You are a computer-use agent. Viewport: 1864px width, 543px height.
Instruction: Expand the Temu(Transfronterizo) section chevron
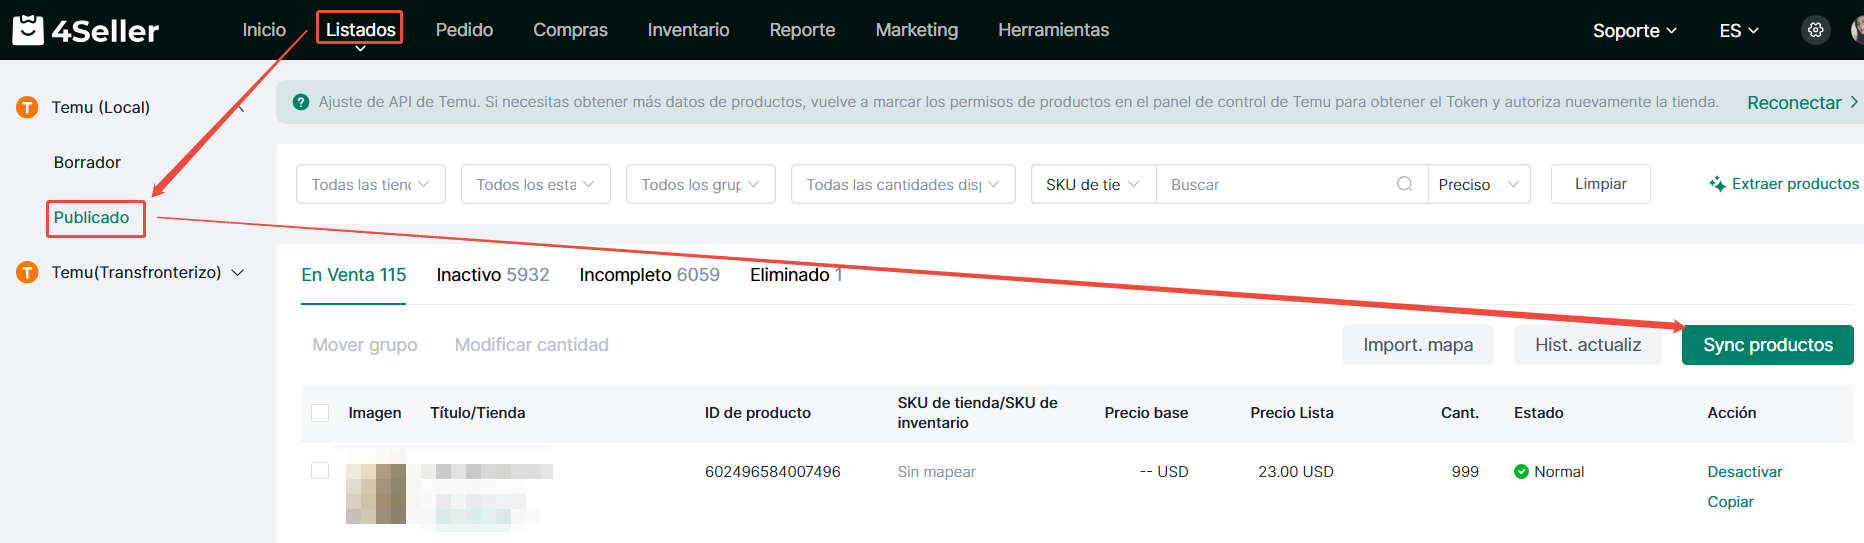click(x=238, y=273)
